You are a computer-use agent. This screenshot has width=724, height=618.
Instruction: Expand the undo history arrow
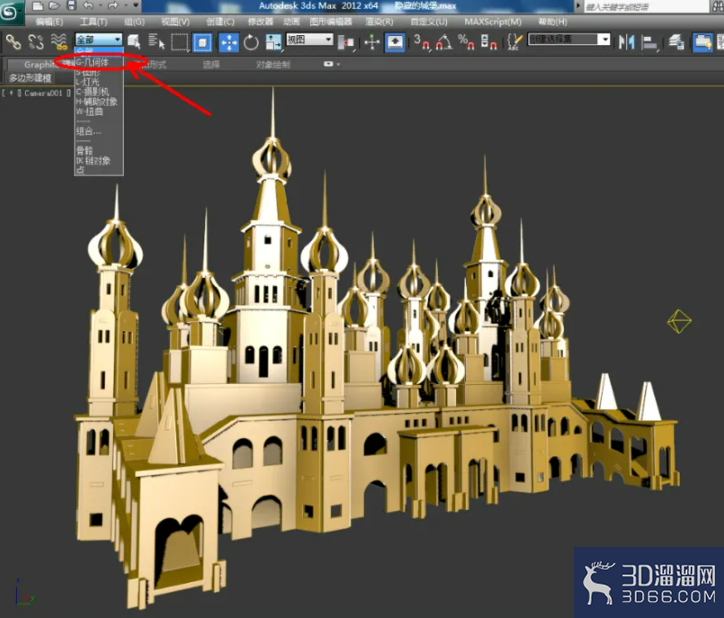(x=100, y=6)
